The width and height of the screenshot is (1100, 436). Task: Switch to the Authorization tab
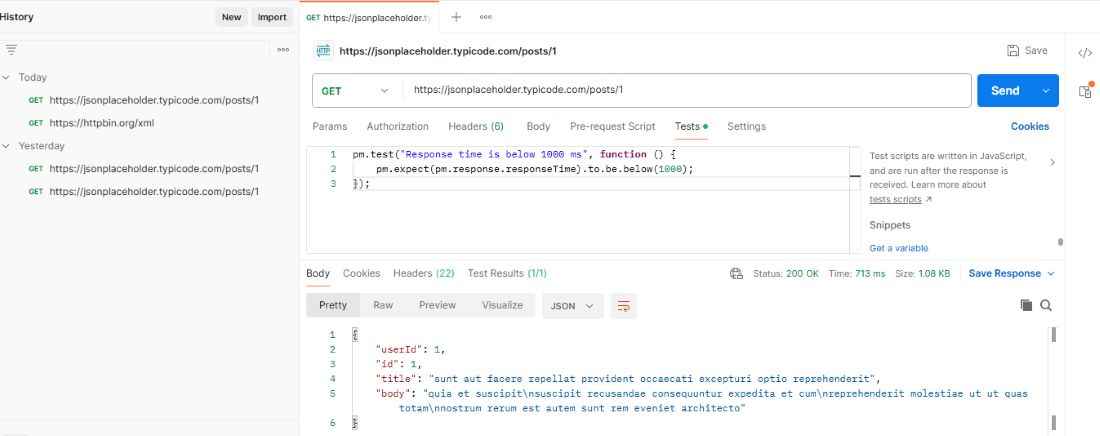pyautogui.click(x=397, y=126)
